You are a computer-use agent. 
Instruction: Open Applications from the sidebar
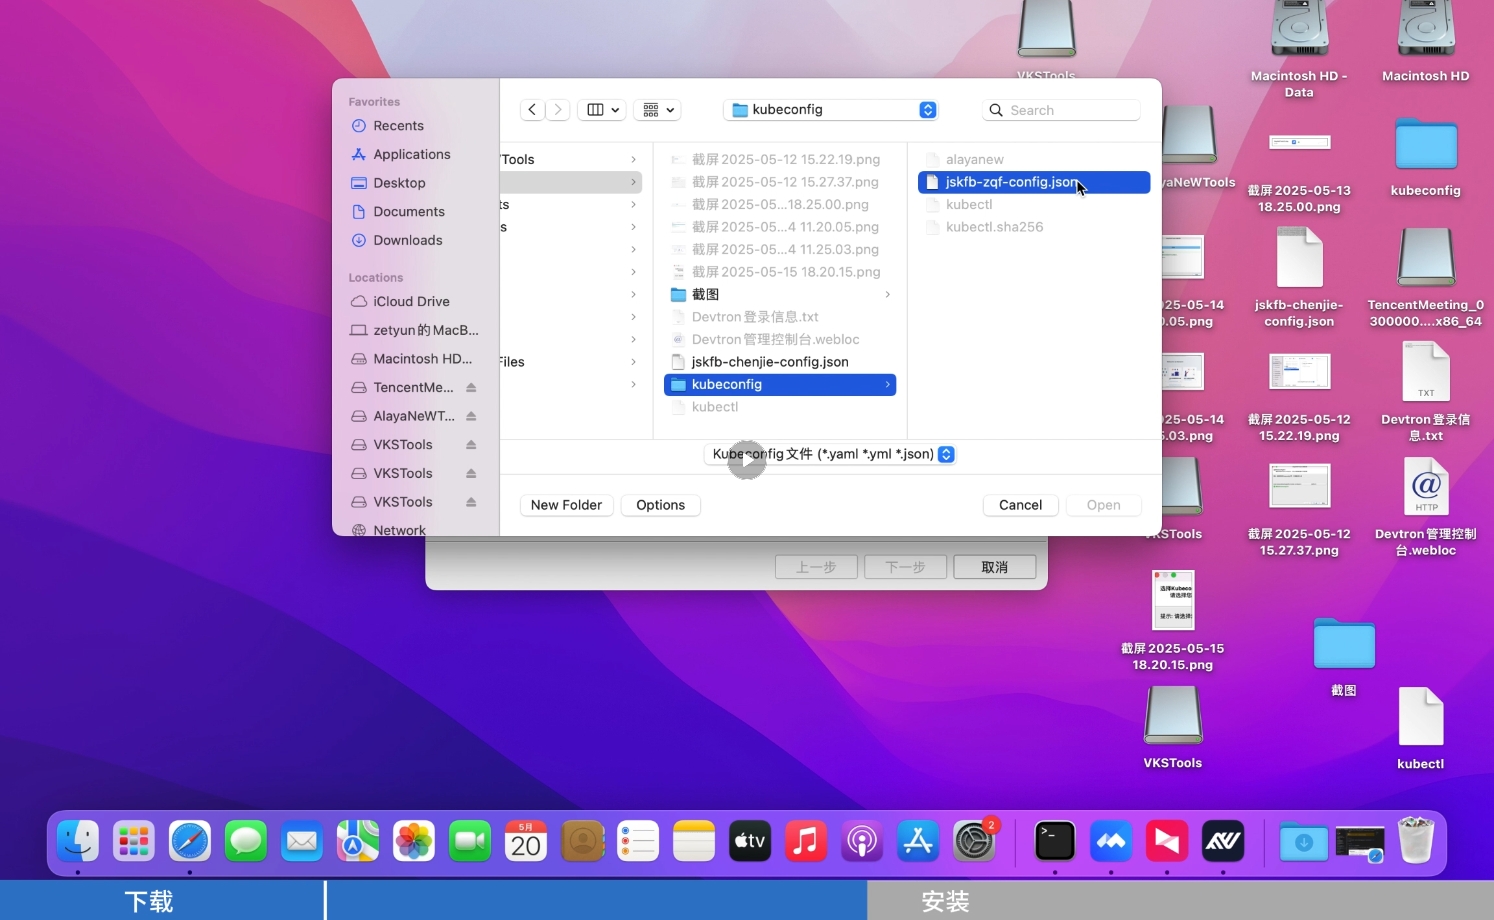coord(411,155)
